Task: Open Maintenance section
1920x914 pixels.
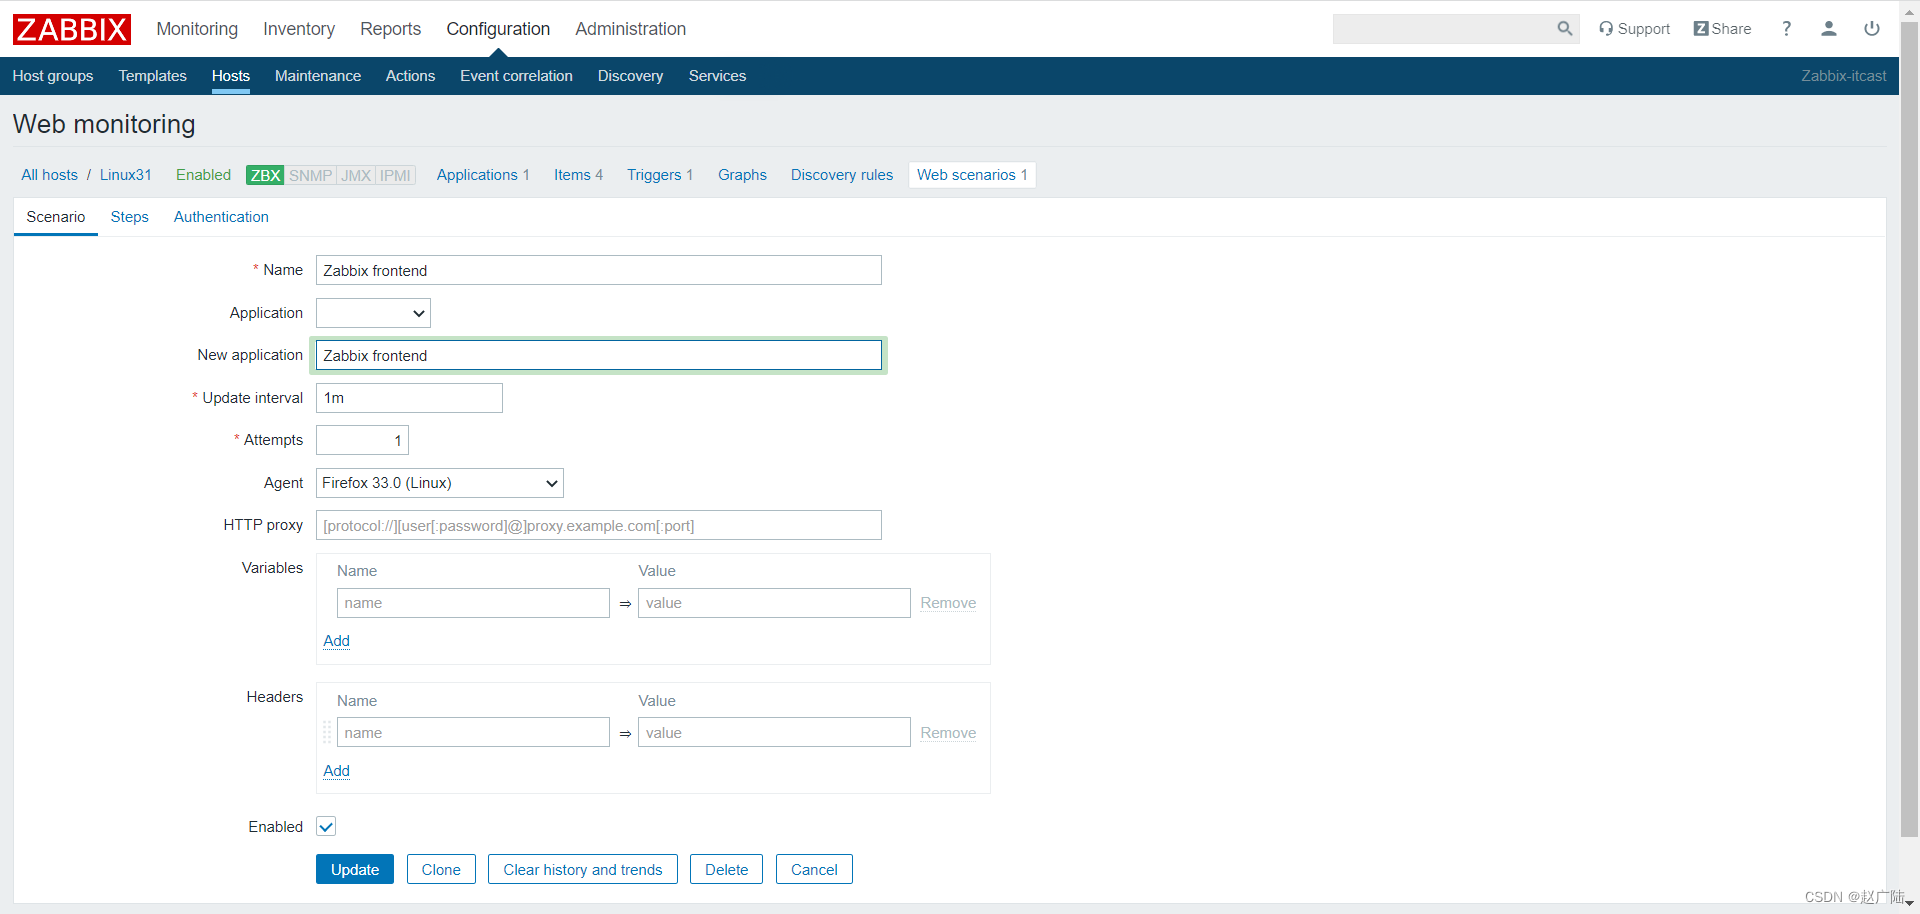Action: (318, 76)
